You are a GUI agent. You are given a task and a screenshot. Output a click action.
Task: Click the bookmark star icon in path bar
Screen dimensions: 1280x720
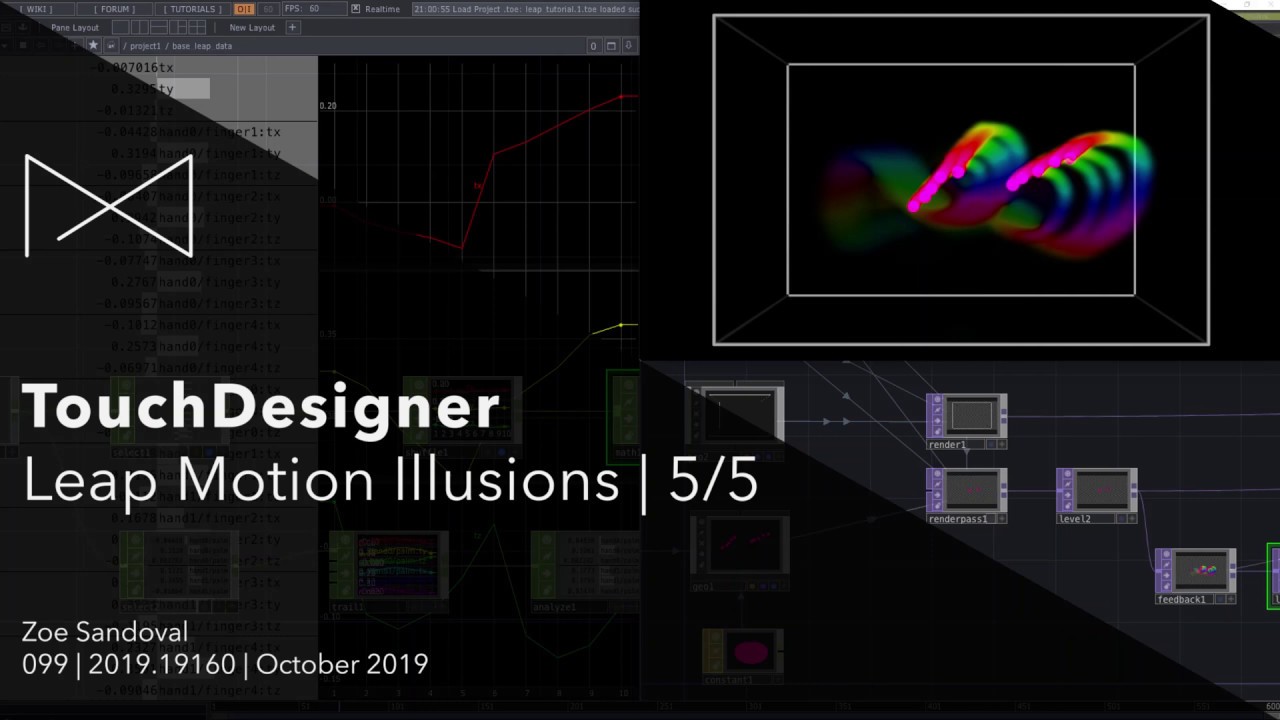coord(93,45)
